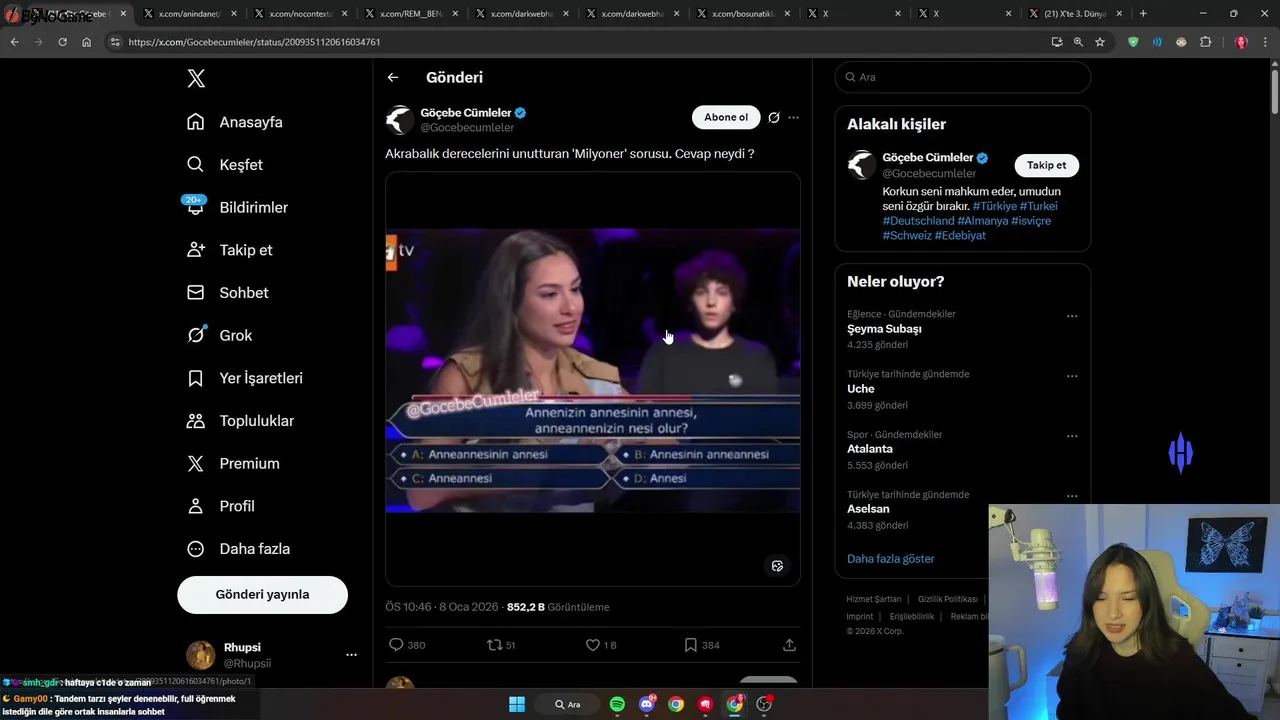Click the share icon under the post
This screenshot has width=1280, height=720.
789,645
